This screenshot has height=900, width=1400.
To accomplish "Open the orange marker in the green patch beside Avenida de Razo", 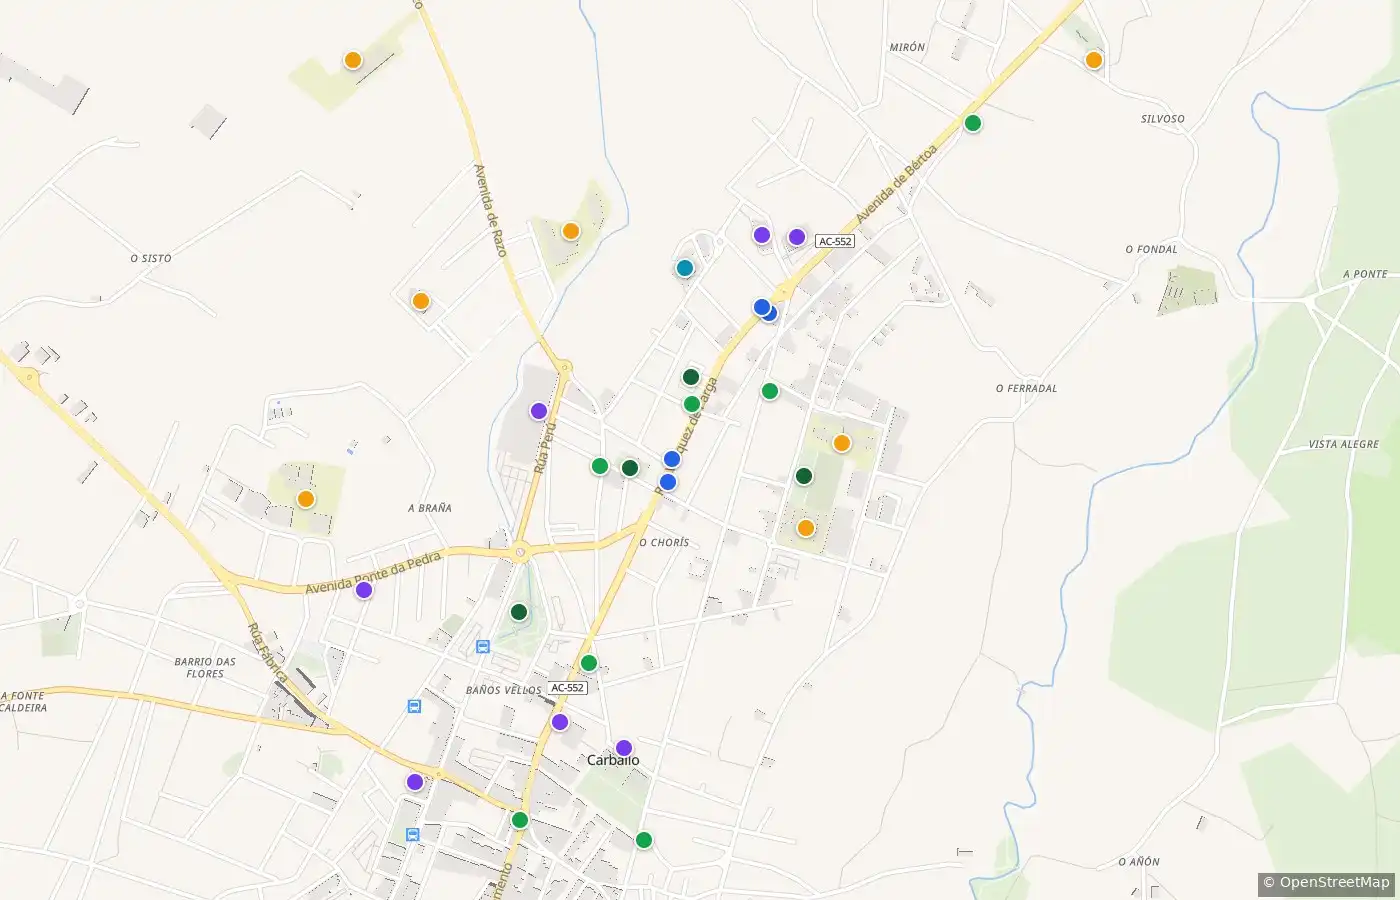I will pyautogui.click(x=571, y=231).
